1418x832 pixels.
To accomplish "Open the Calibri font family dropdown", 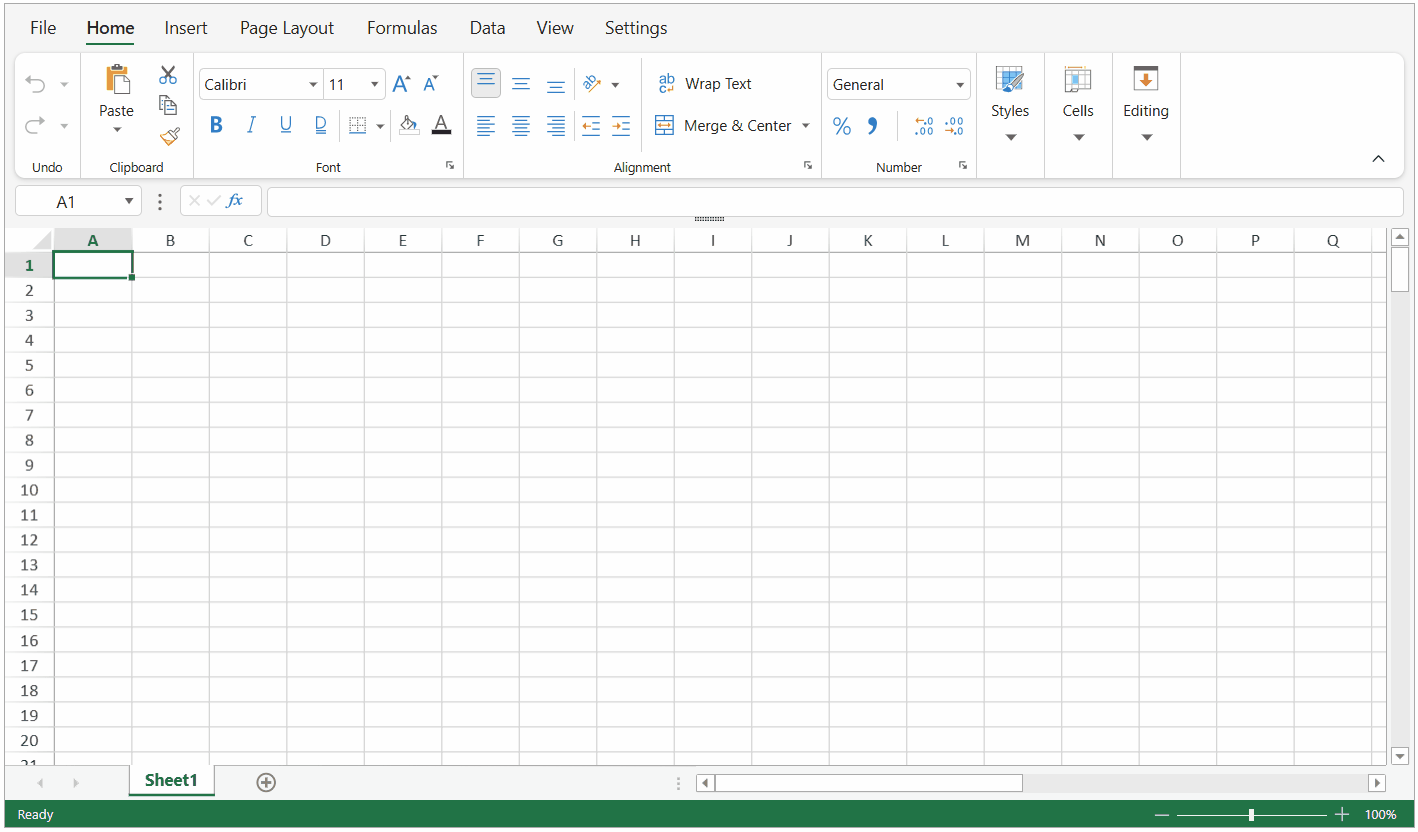I will point(313,85).
